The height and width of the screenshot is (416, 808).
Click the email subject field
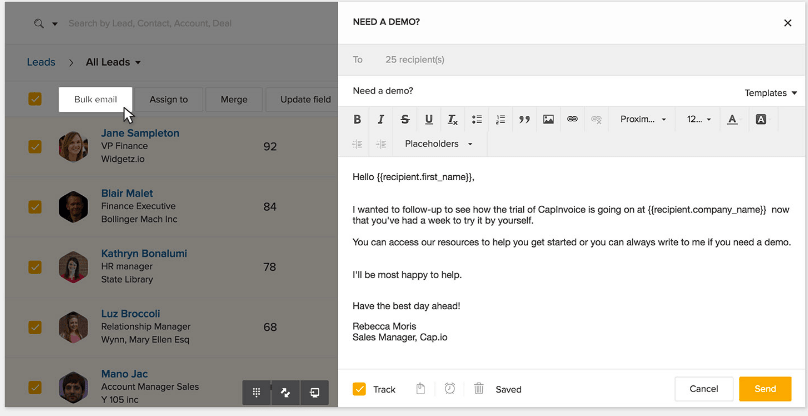click(540, 91)
